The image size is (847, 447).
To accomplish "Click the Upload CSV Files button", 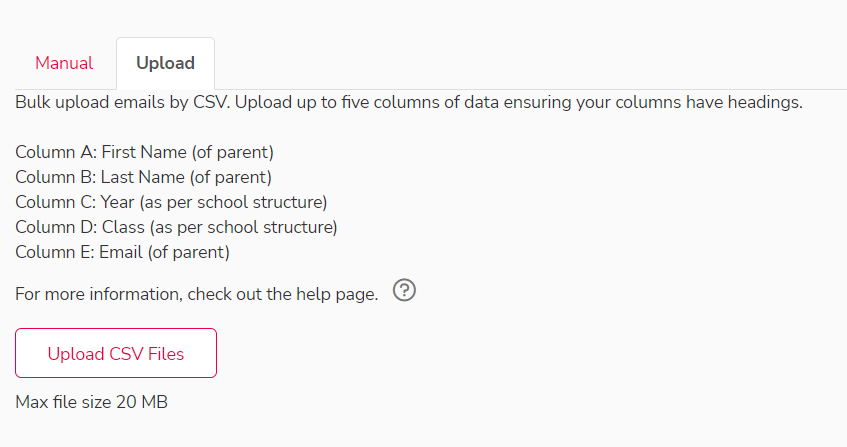I will click(116, 353).
